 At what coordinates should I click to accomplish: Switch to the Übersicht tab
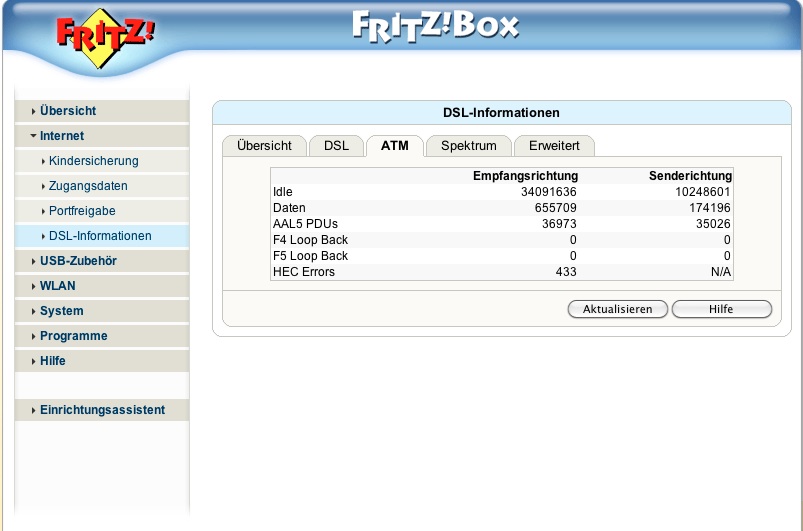264,146
